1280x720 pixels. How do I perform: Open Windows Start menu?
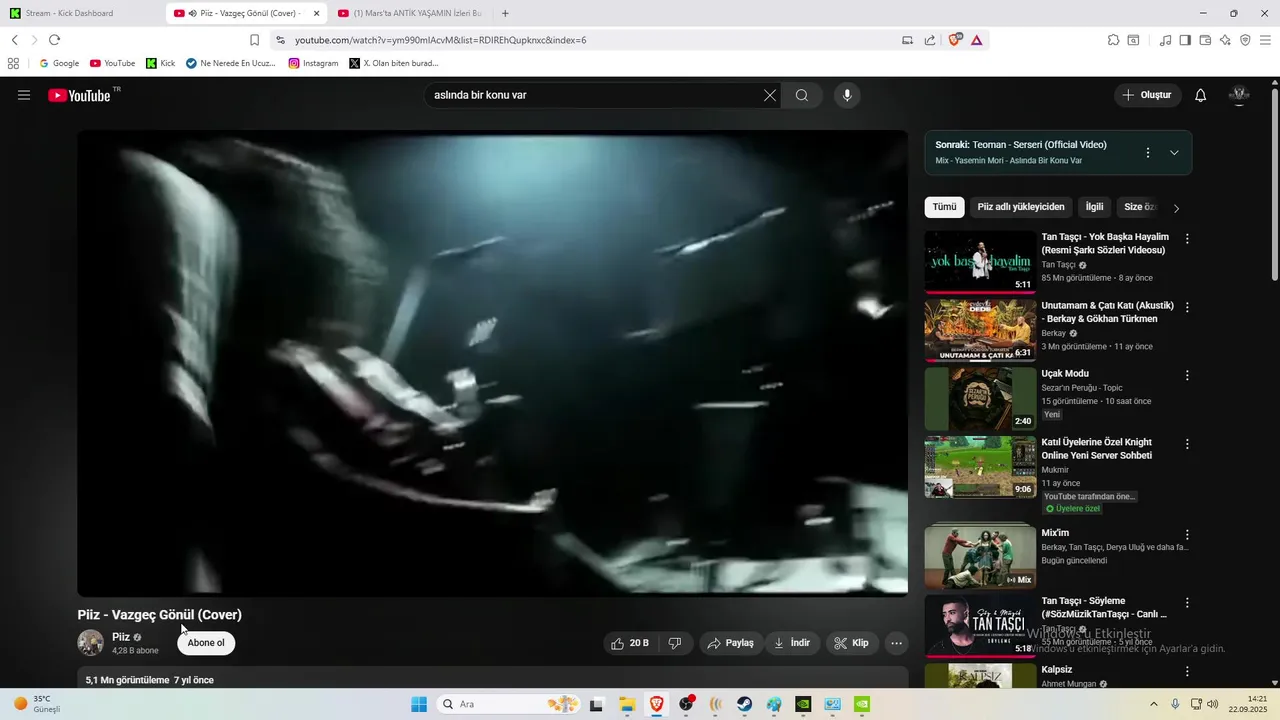click(419, 704)
